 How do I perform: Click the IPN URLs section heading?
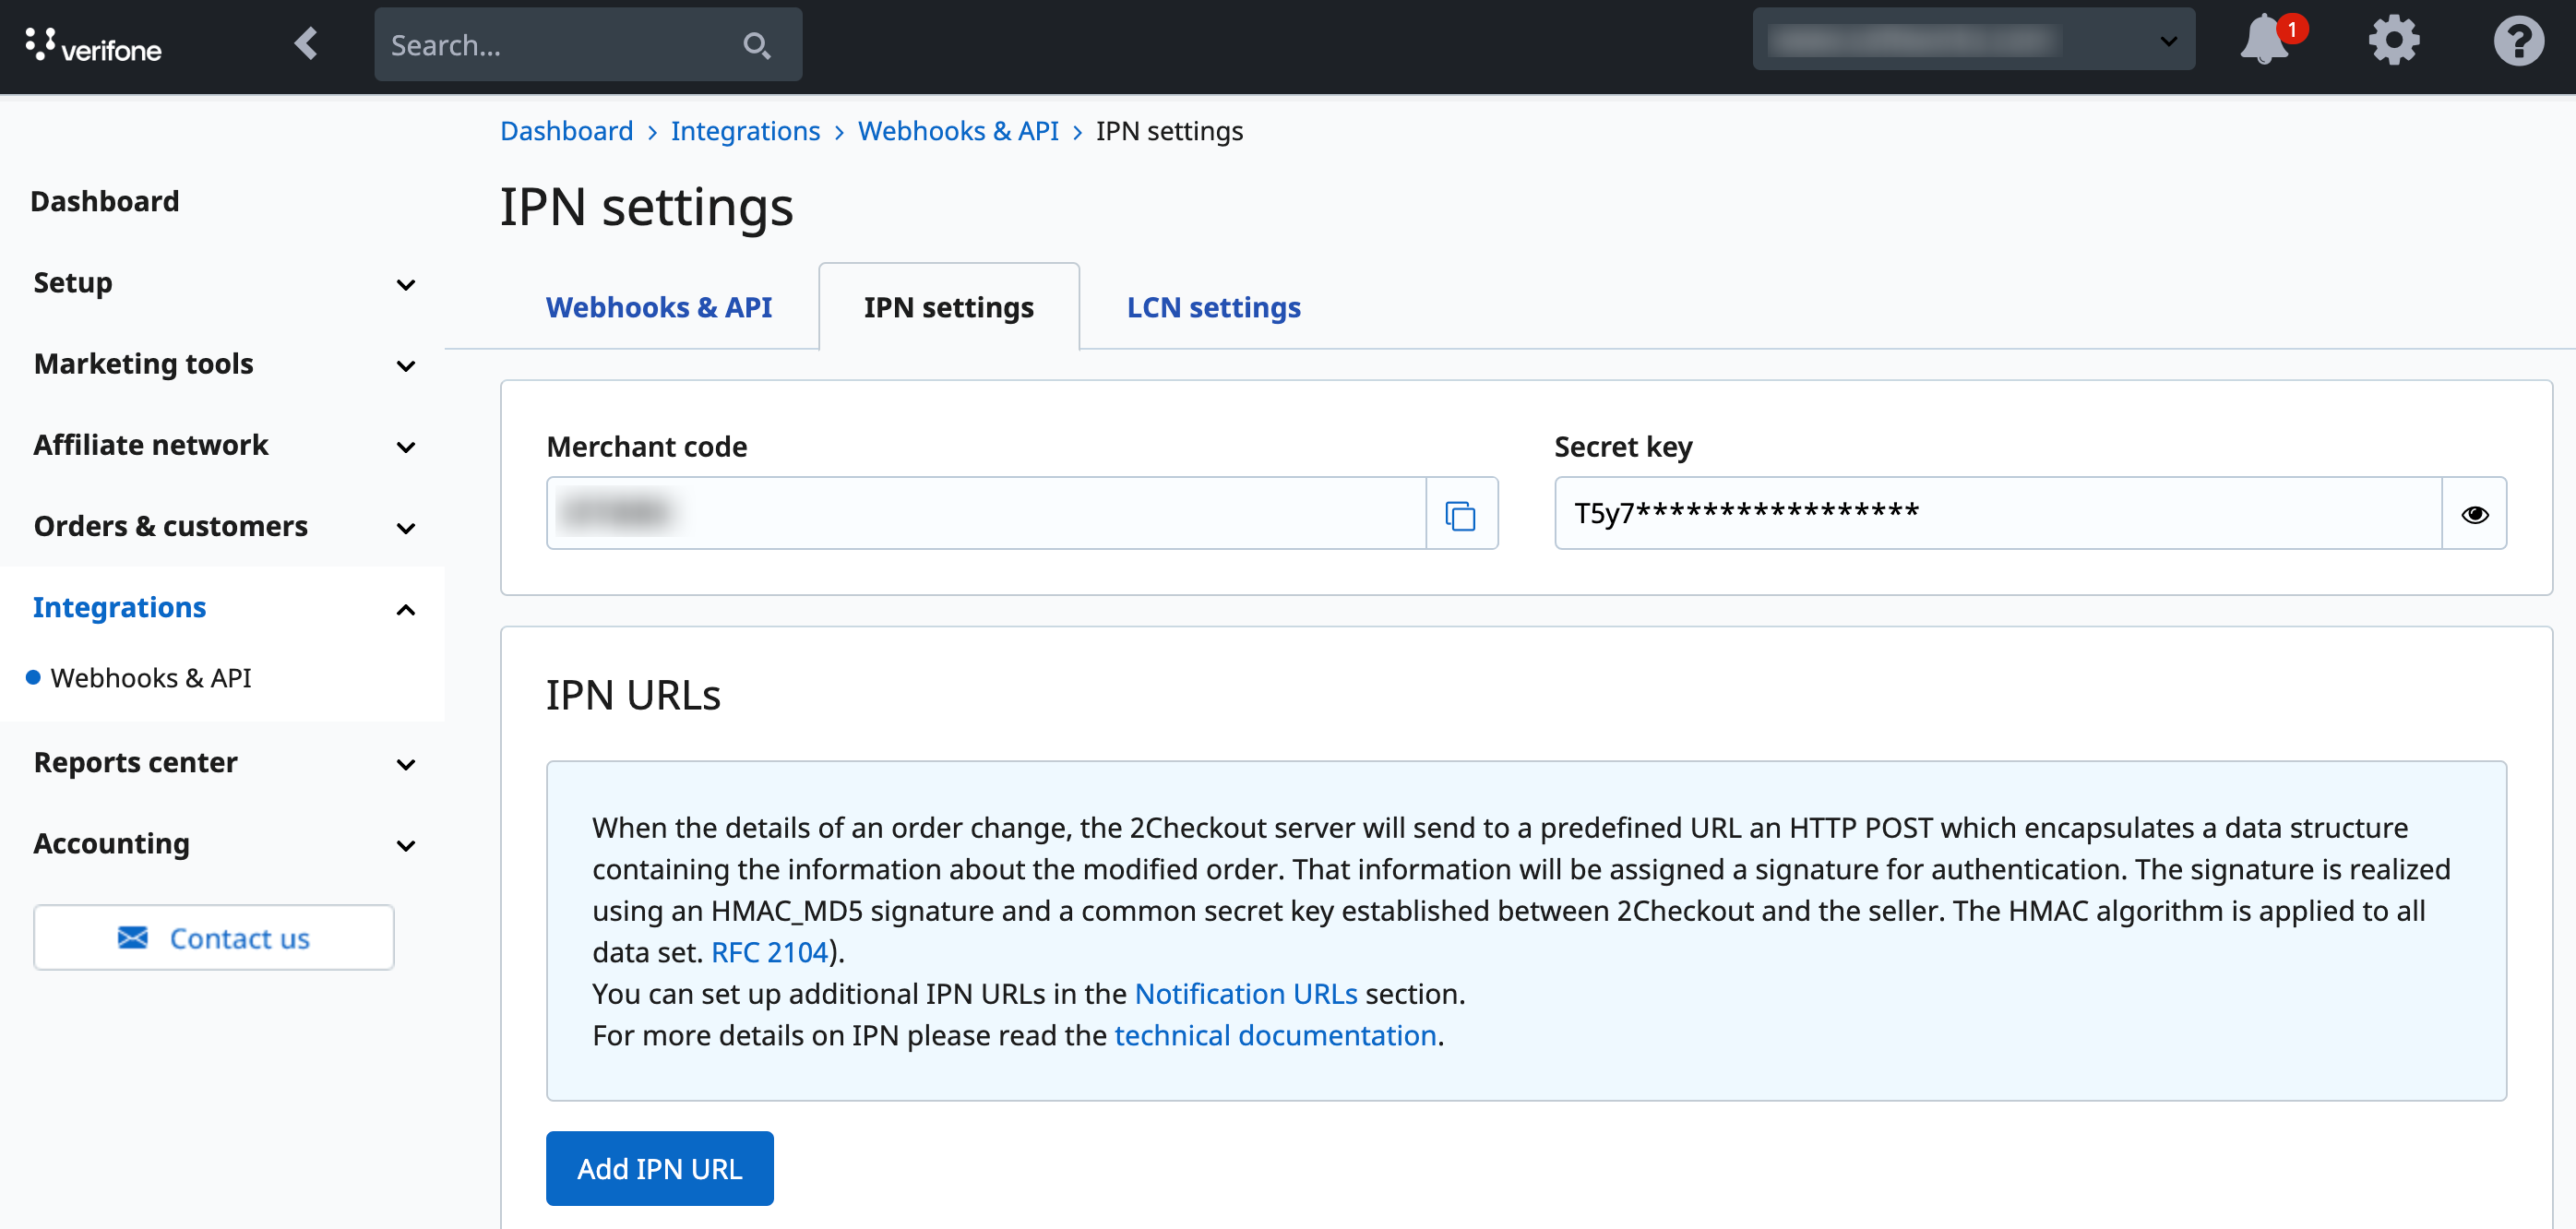(x=633, y=695)
